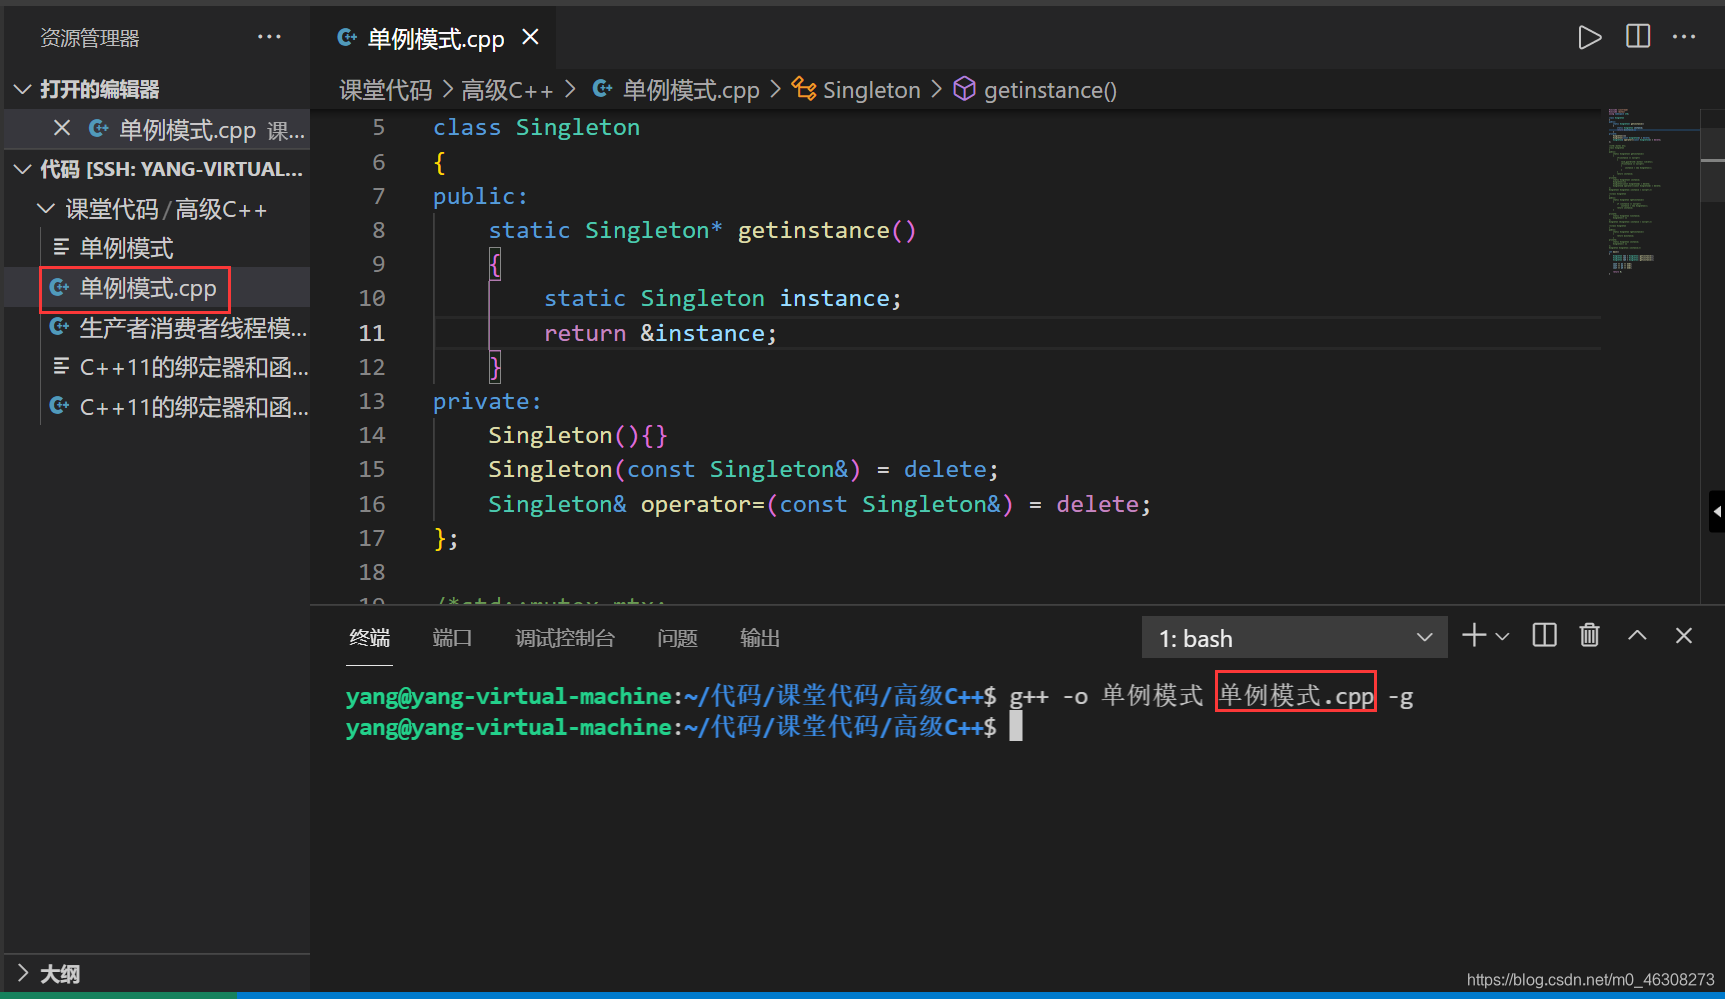Click 高级C++ in the breadcrumb
Viewport: 1725px width, 999px height.
click(x=507, y=90)
